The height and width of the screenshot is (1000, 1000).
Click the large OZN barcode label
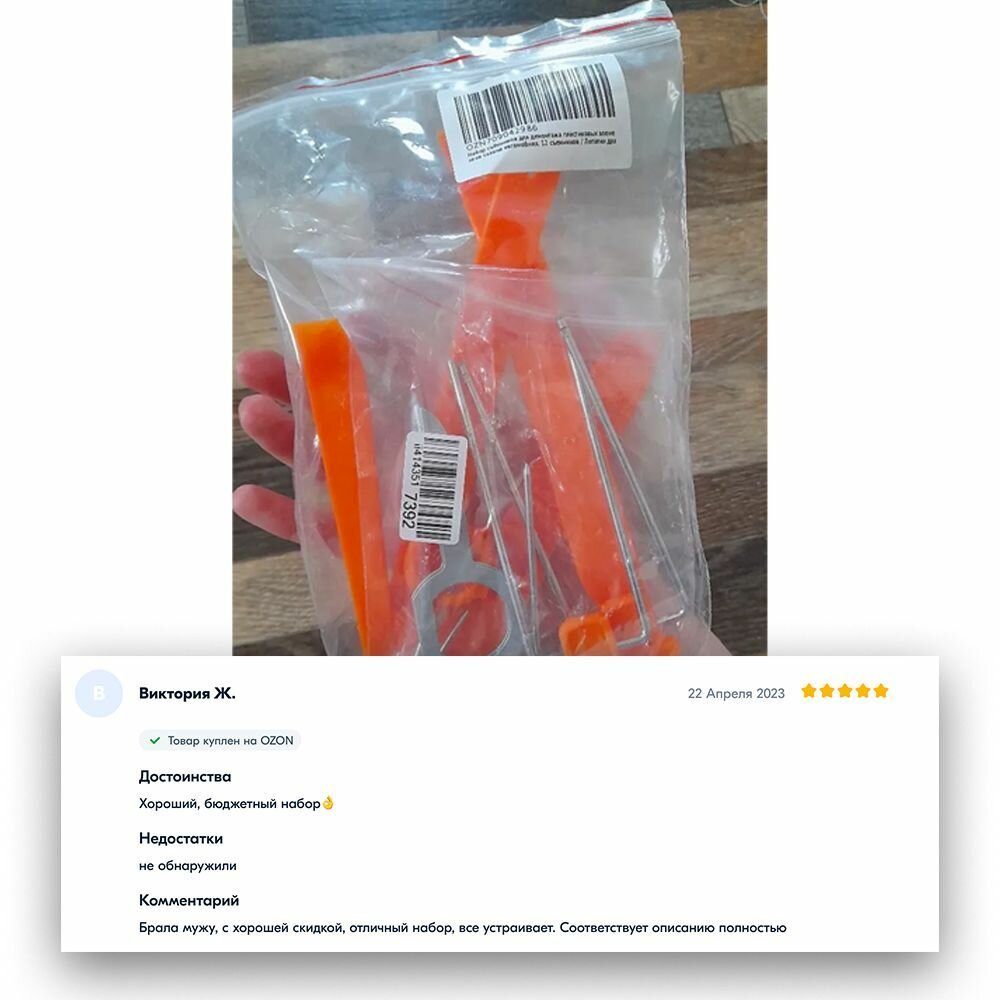[x=534, y=117]
